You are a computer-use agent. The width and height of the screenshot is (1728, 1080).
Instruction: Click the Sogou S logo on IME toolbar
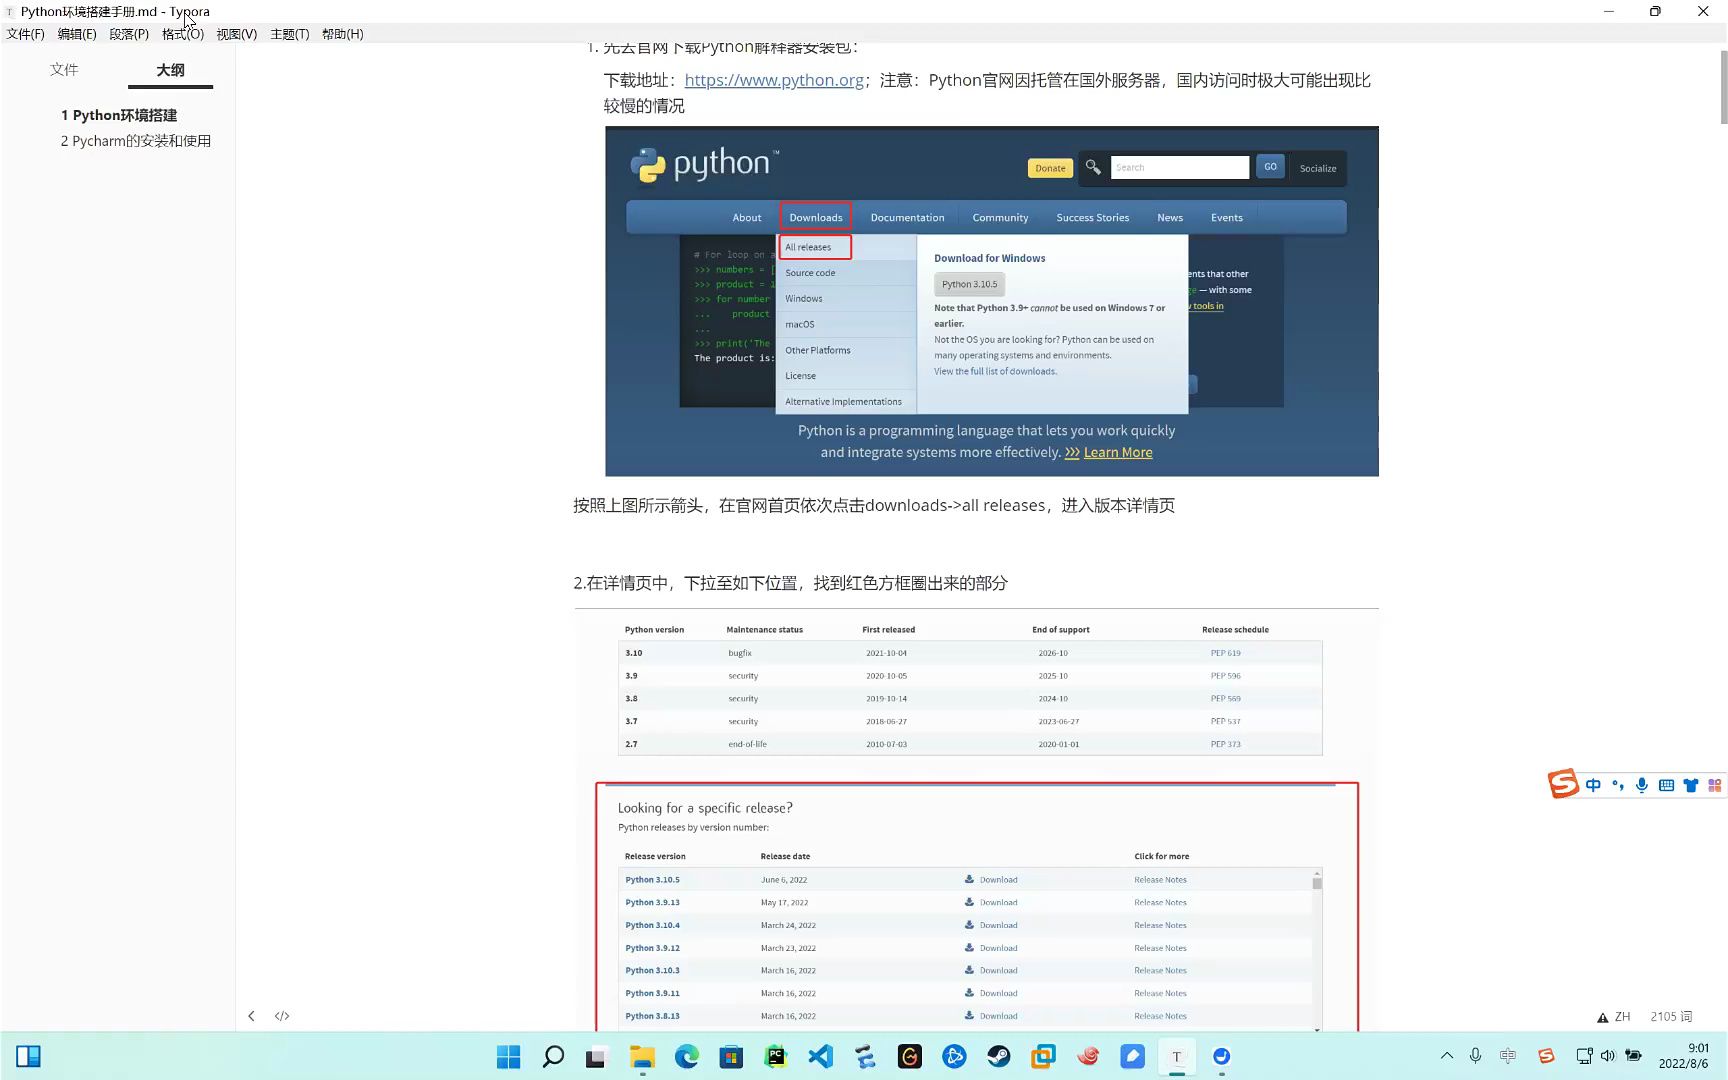click(1563, 784)
